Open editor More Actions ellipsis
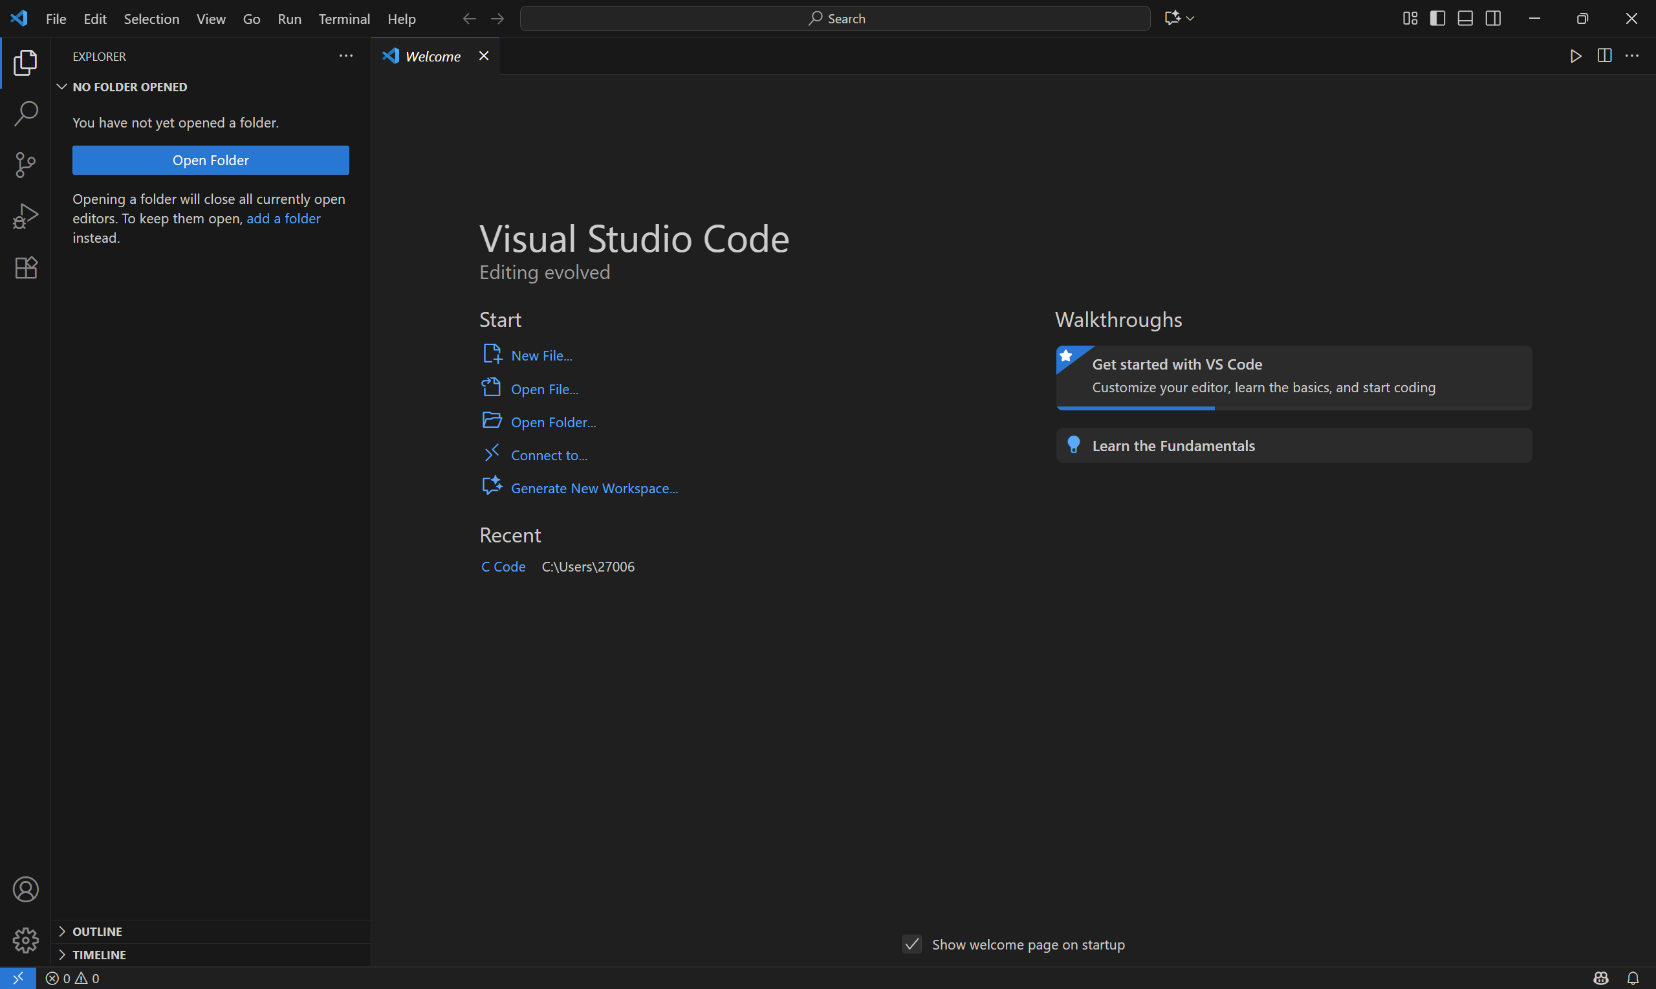The width and height of the screenshot is (1656, 989). 1632,56
